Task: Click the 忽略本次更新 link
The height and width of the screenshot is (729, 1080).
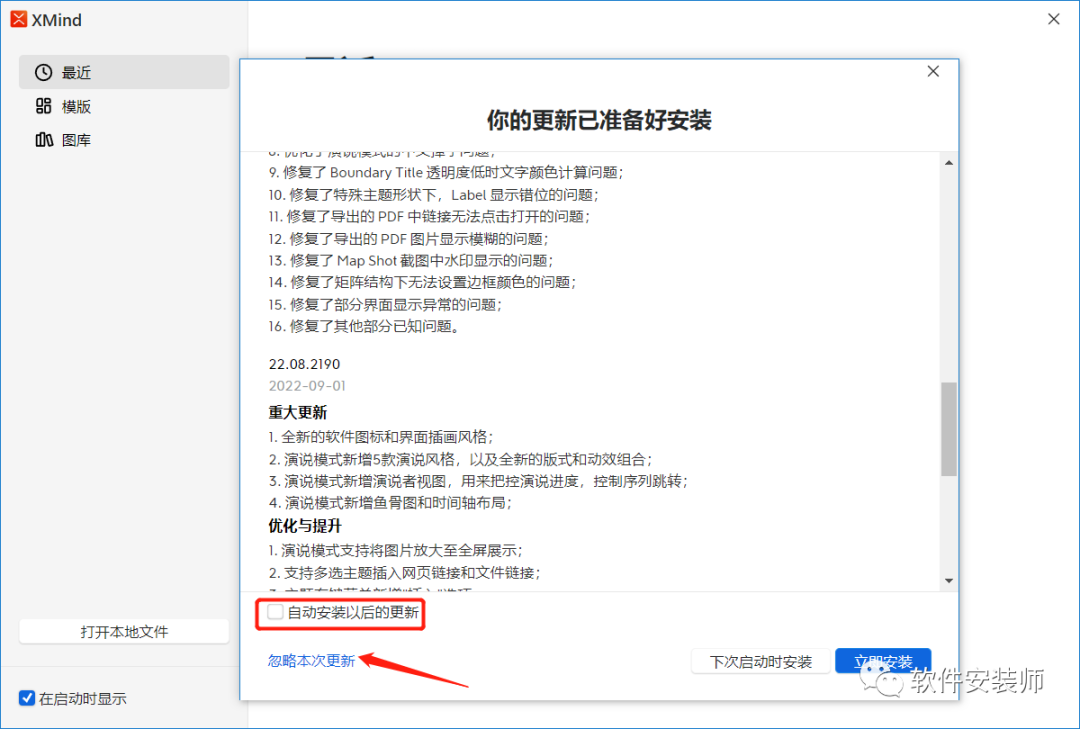Action: 311,661
